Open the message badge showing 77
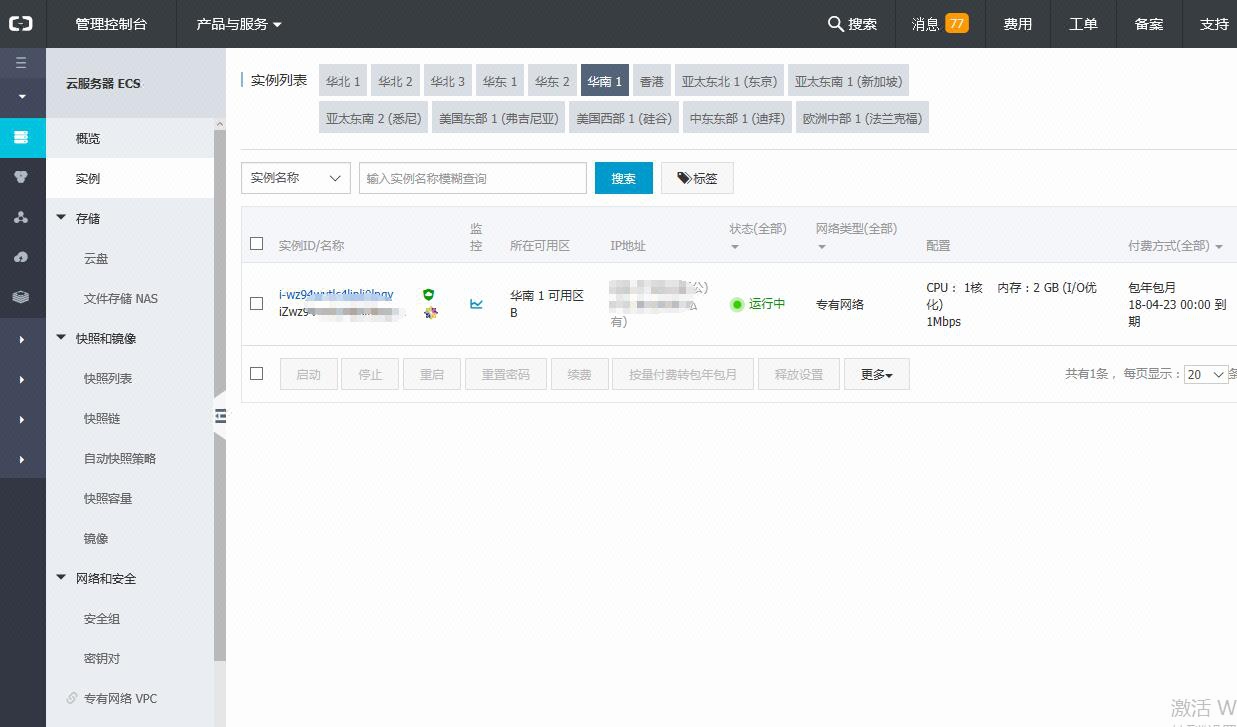This screenshot has height=727, width=1237. pyautogui.click(x=956, y=23)
